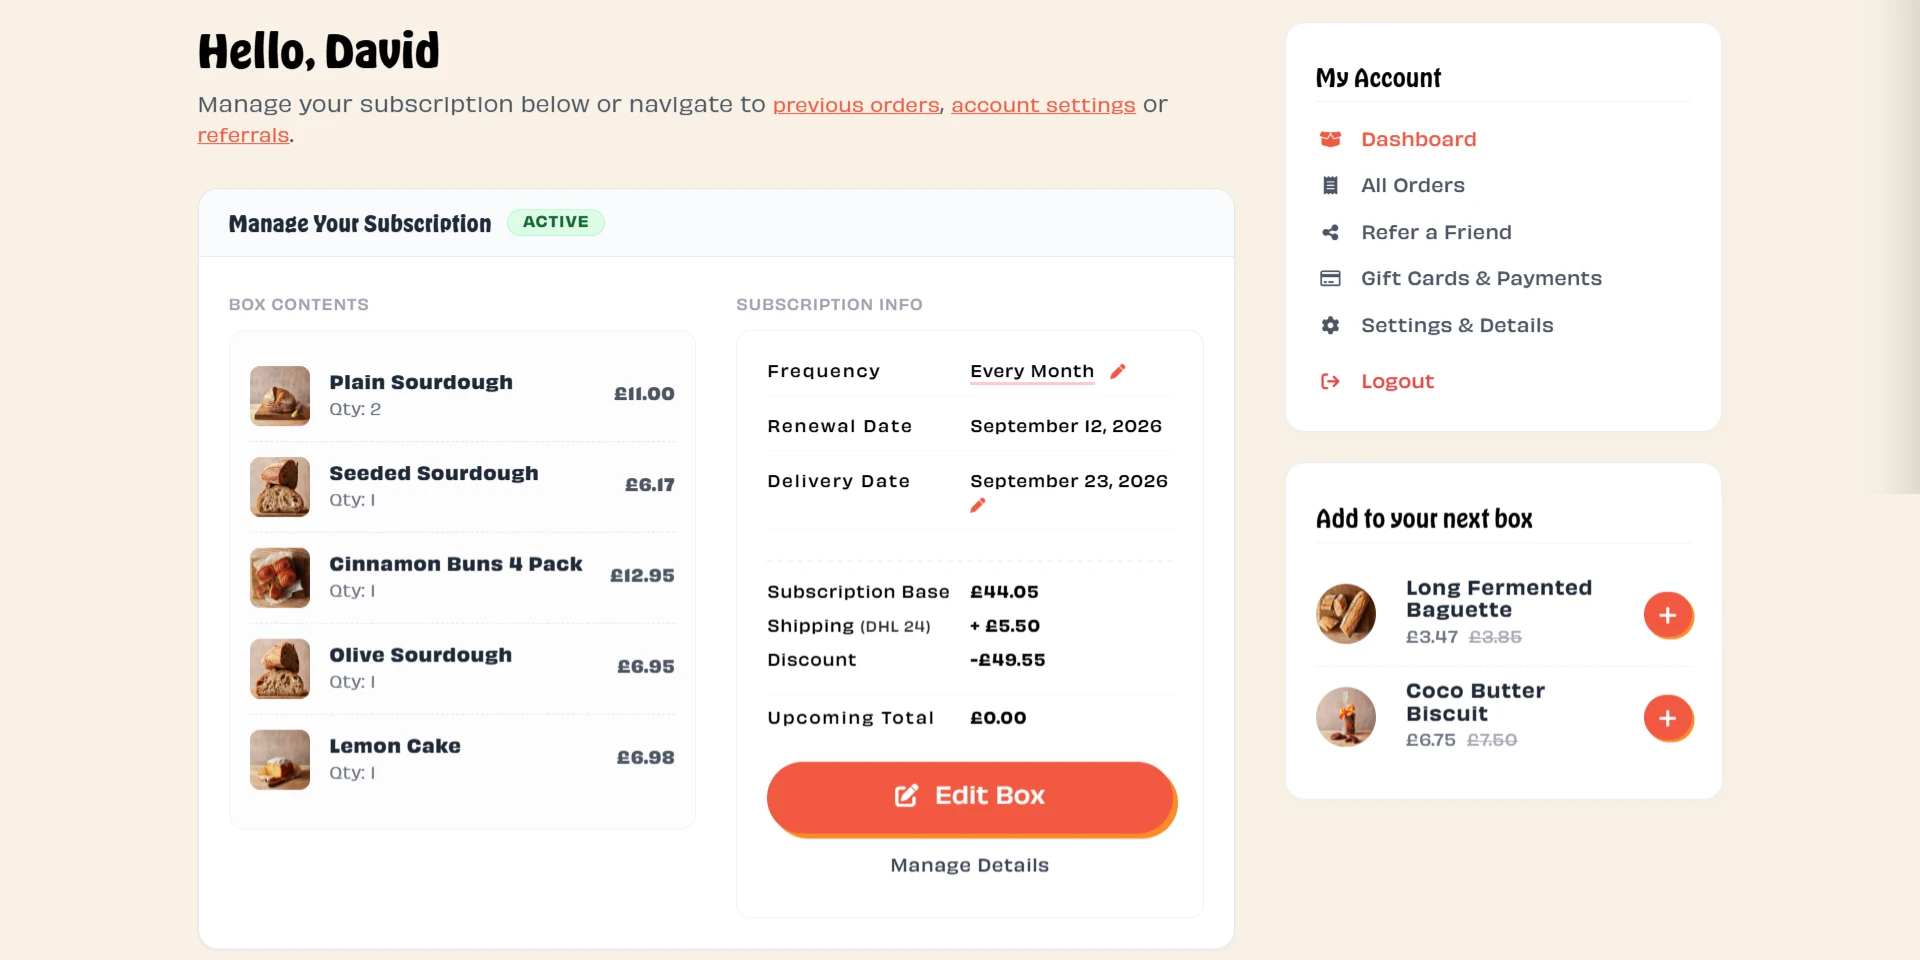The height and width of the screenshot is (960, 1920).
Task: Go to Gift Cards & Payments
Action: point(1481,278)
